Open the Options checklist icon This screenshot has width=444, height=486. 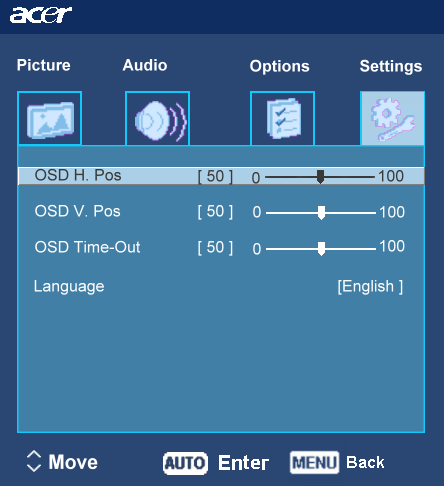tap(282, 118)
